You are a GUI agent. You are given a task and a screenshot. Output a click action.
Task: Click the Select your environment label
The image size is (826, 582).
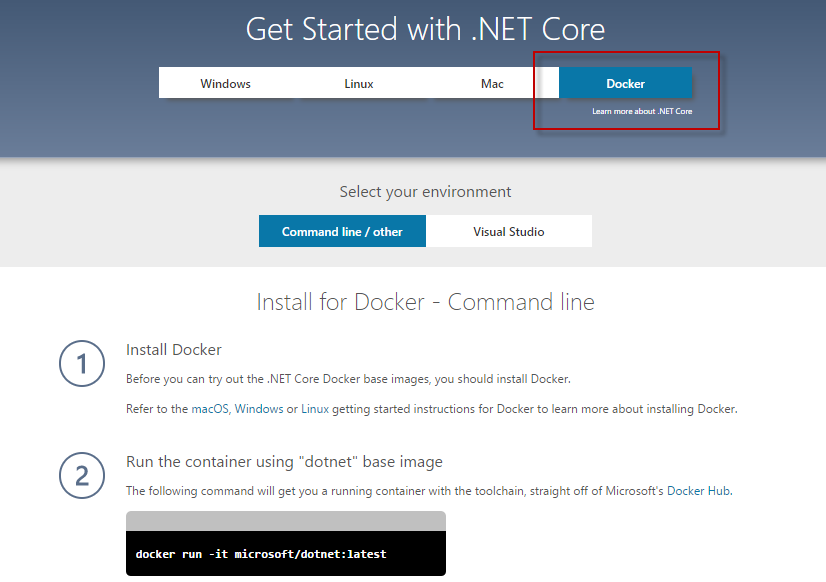point(425,192)
